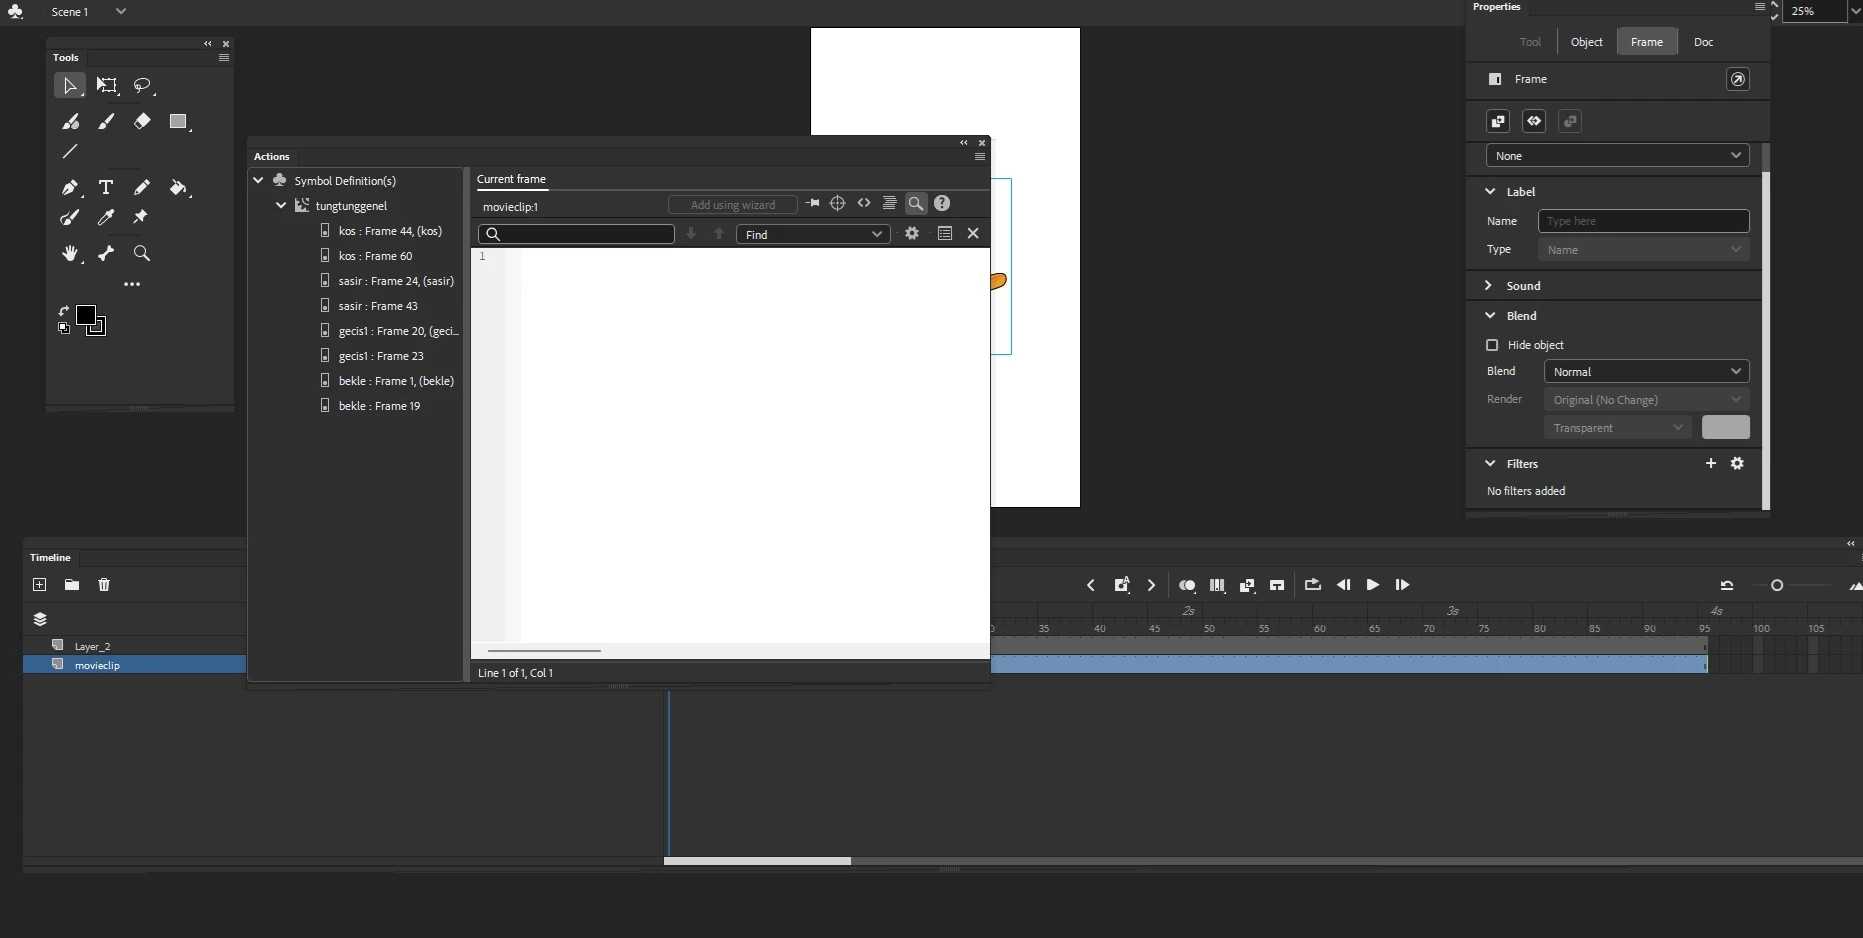Collapse the Filters section
Image resolution: width=1863 pixels, height=938 pixels.
tap(1490, 463)
